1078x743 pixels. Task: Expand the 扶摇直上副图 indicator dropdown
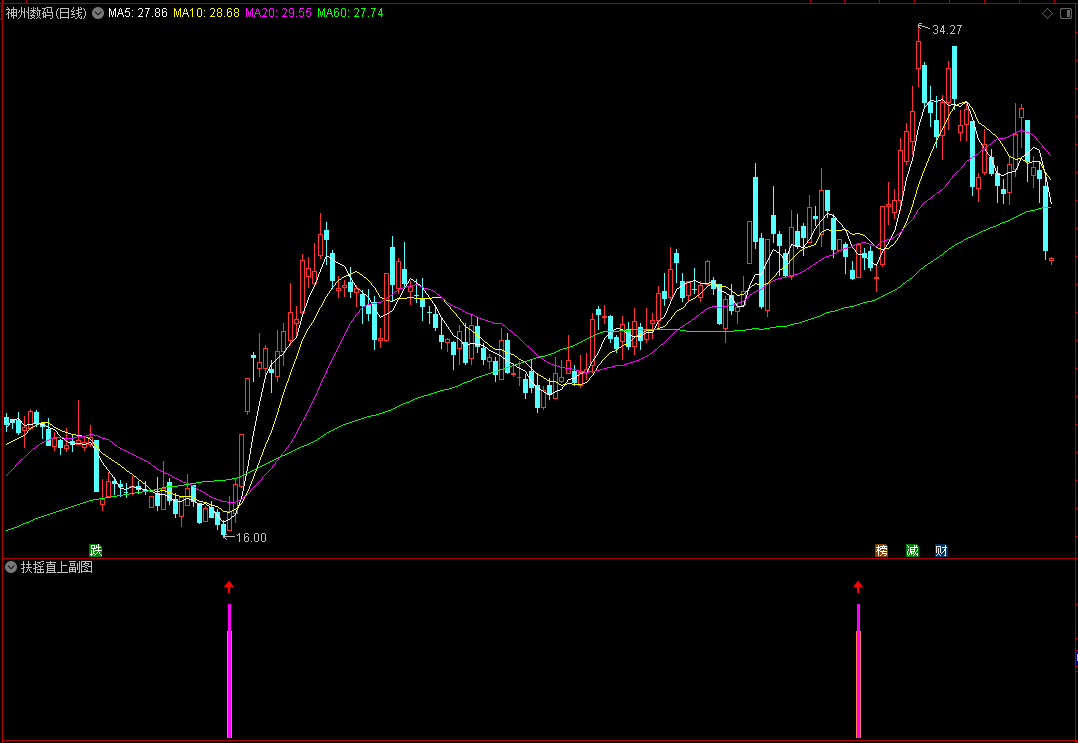coord(11,567)
